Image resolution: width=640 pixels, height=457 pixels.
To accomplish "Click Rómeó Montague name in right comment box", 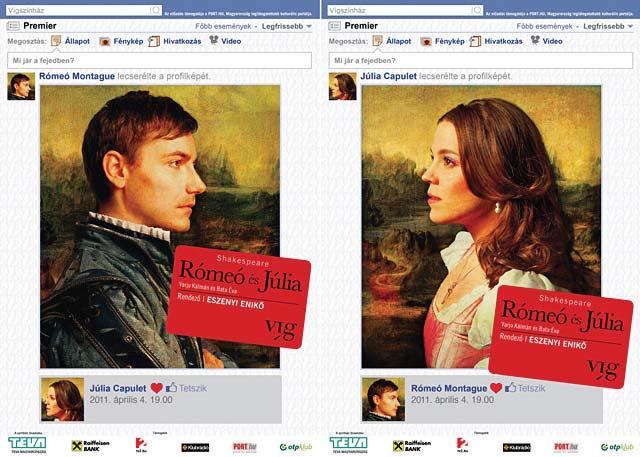I will click(x=449, y=388).
